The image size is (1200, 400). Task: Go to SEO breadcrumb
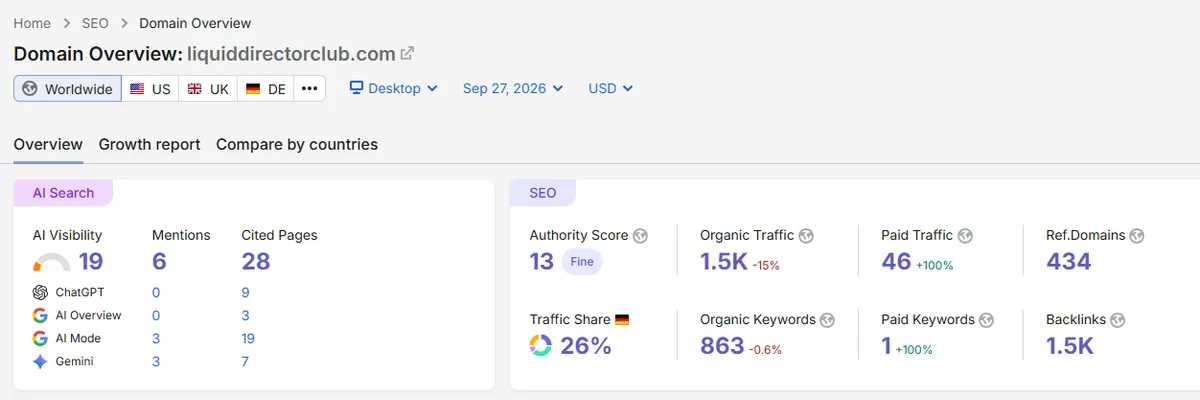coord(95,23)
